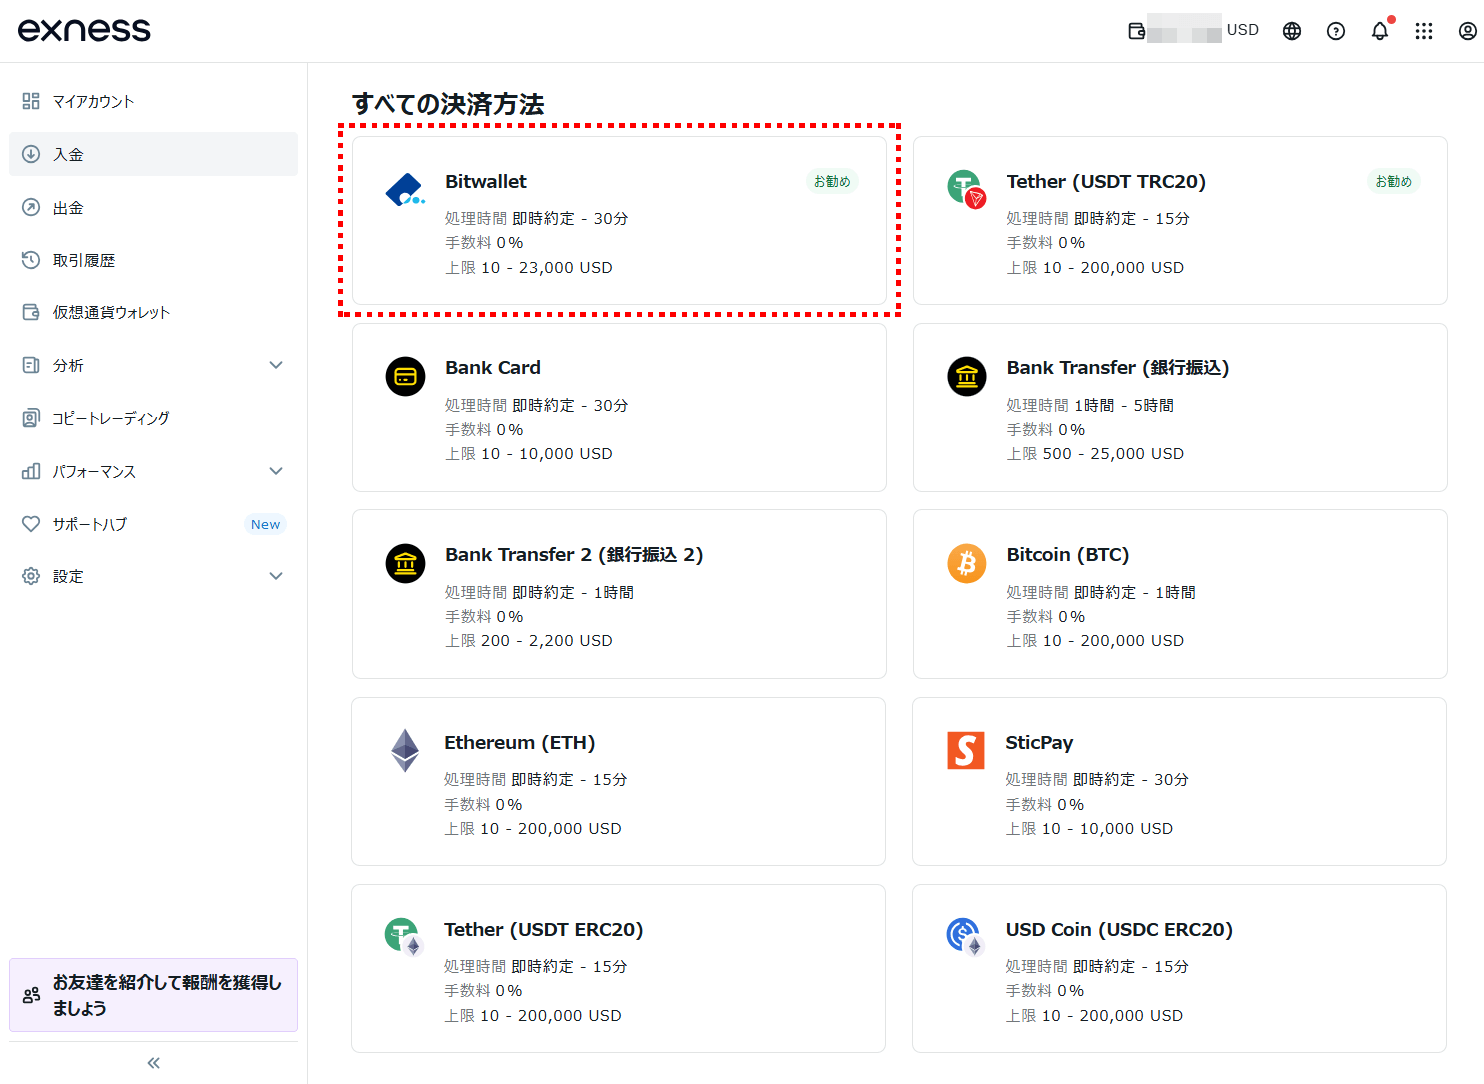The height and width of the screenshot is (1084, 1484).
Task: Collapse the sidebar with double-arrow
Action: pos(153,1063)
